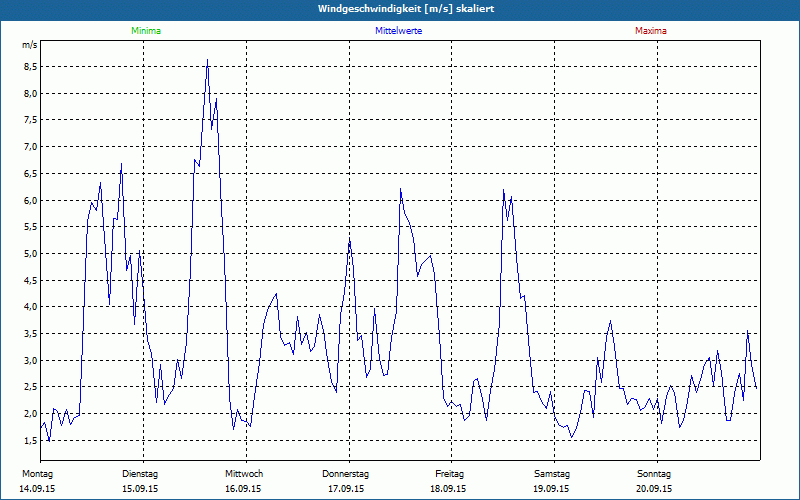The width and height of the screenshot is (800, 500).
Task: Click the 7,0 y-axis value
Action: tap(29, 147)
